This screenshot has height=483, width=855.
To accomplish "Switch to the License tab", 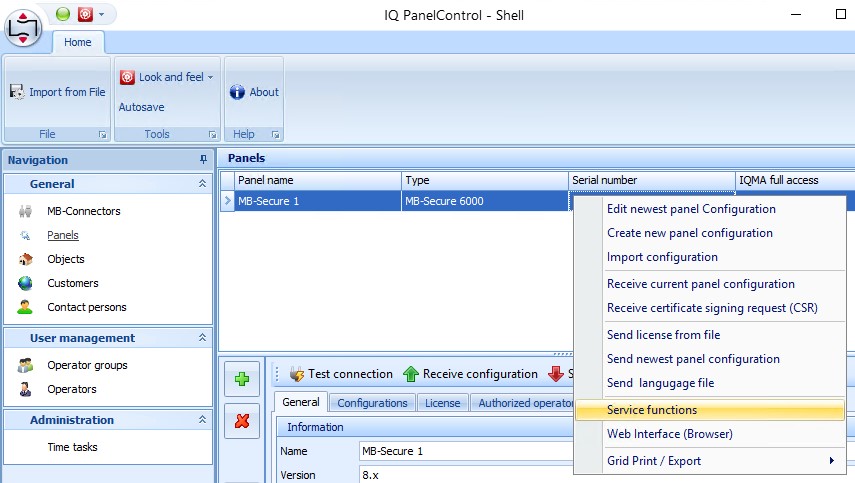I will click(x=442, y=403).
